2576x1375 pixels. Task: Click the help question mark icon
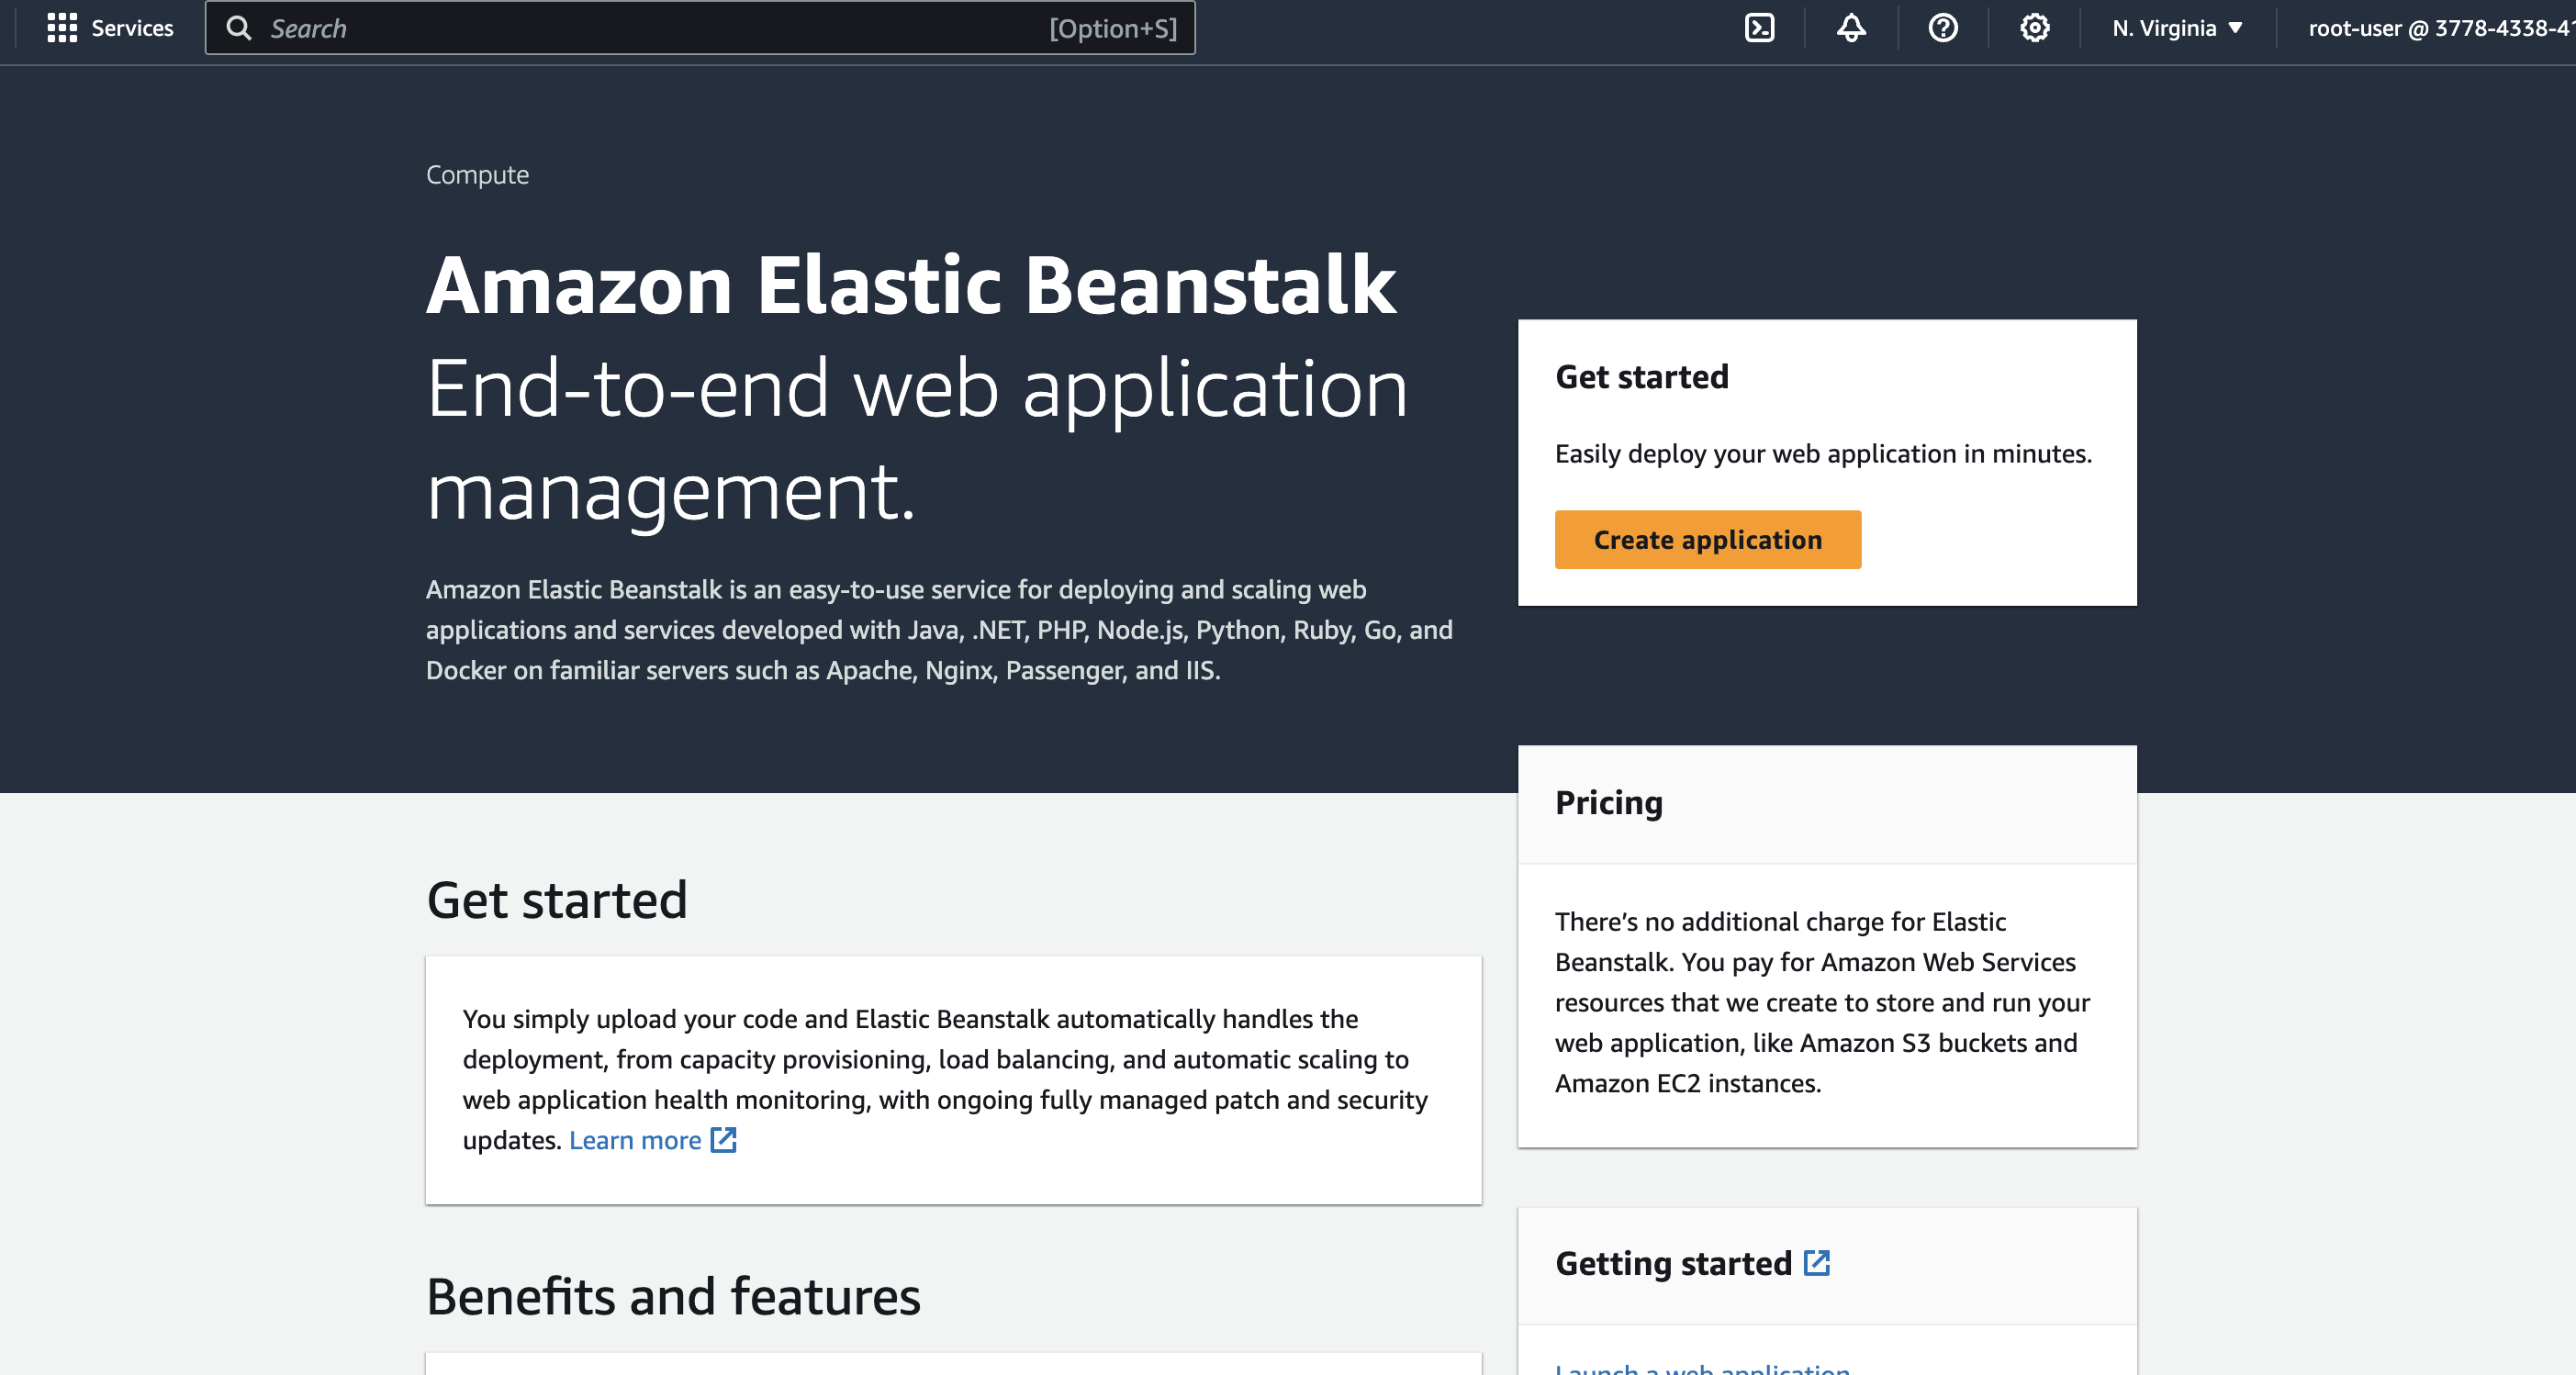[1942, 28]
